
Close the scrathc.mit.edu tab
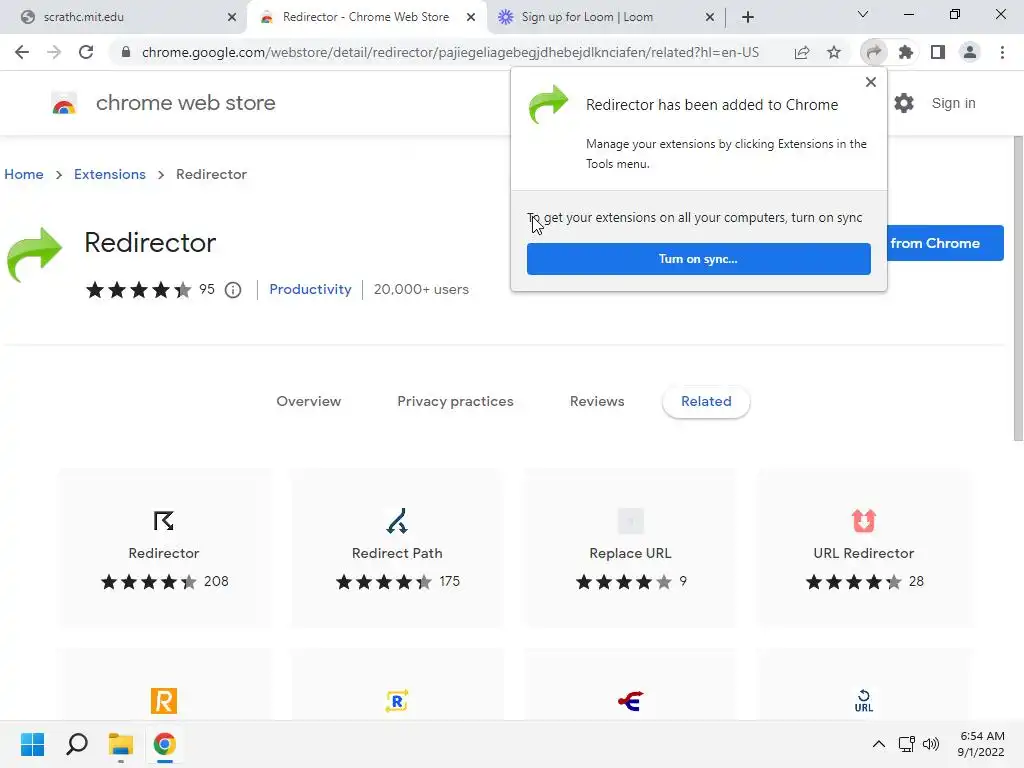pyautogui.click(x=232, y=17)
